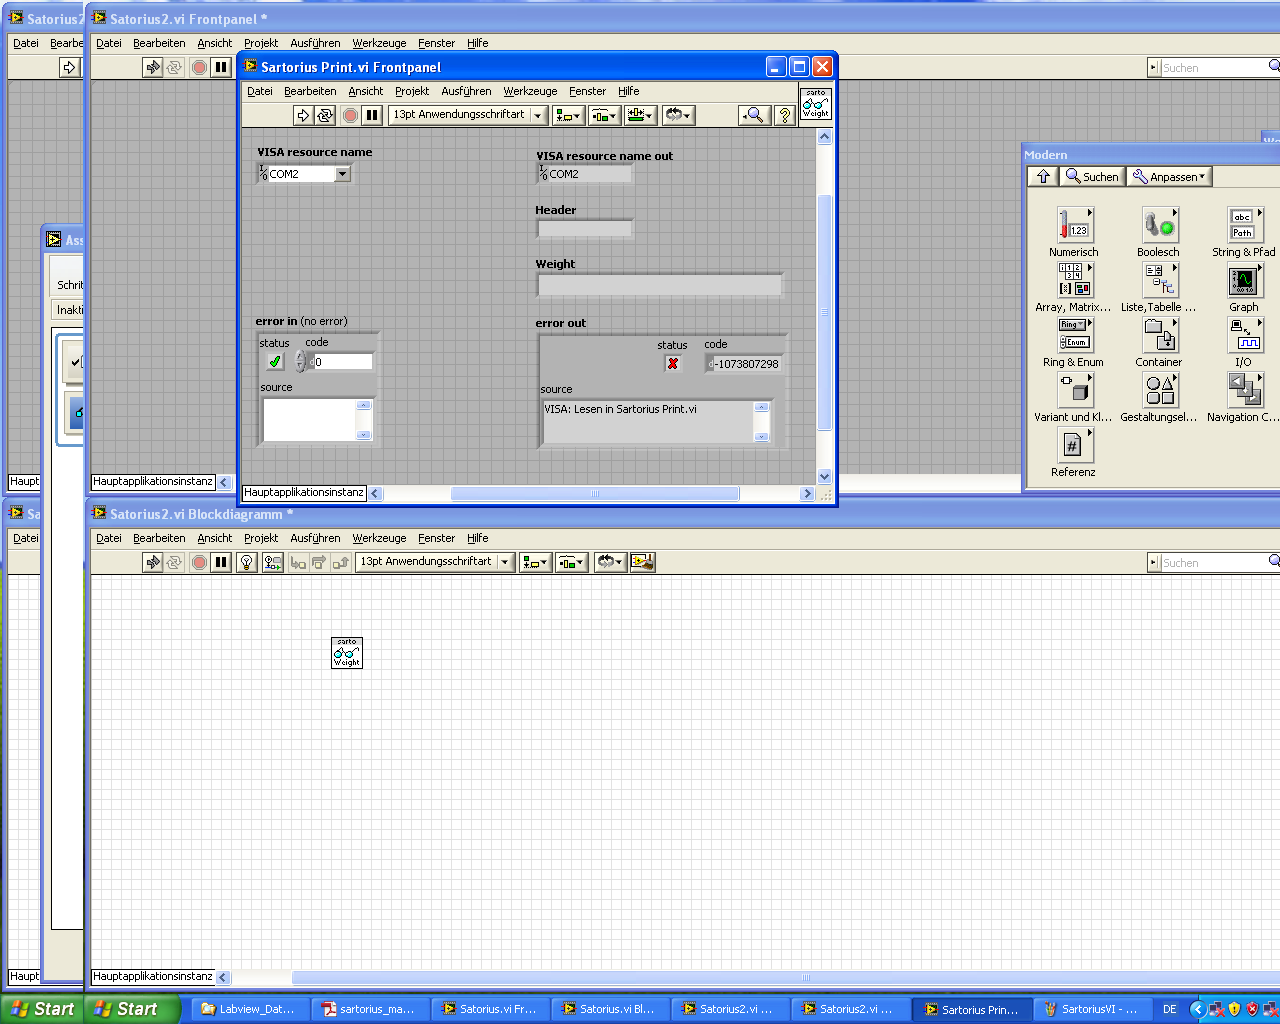Open search in Sartorius Print.vi toolbar
Viewport: 1280px width, 1024px height.
(x=755, y=115)
